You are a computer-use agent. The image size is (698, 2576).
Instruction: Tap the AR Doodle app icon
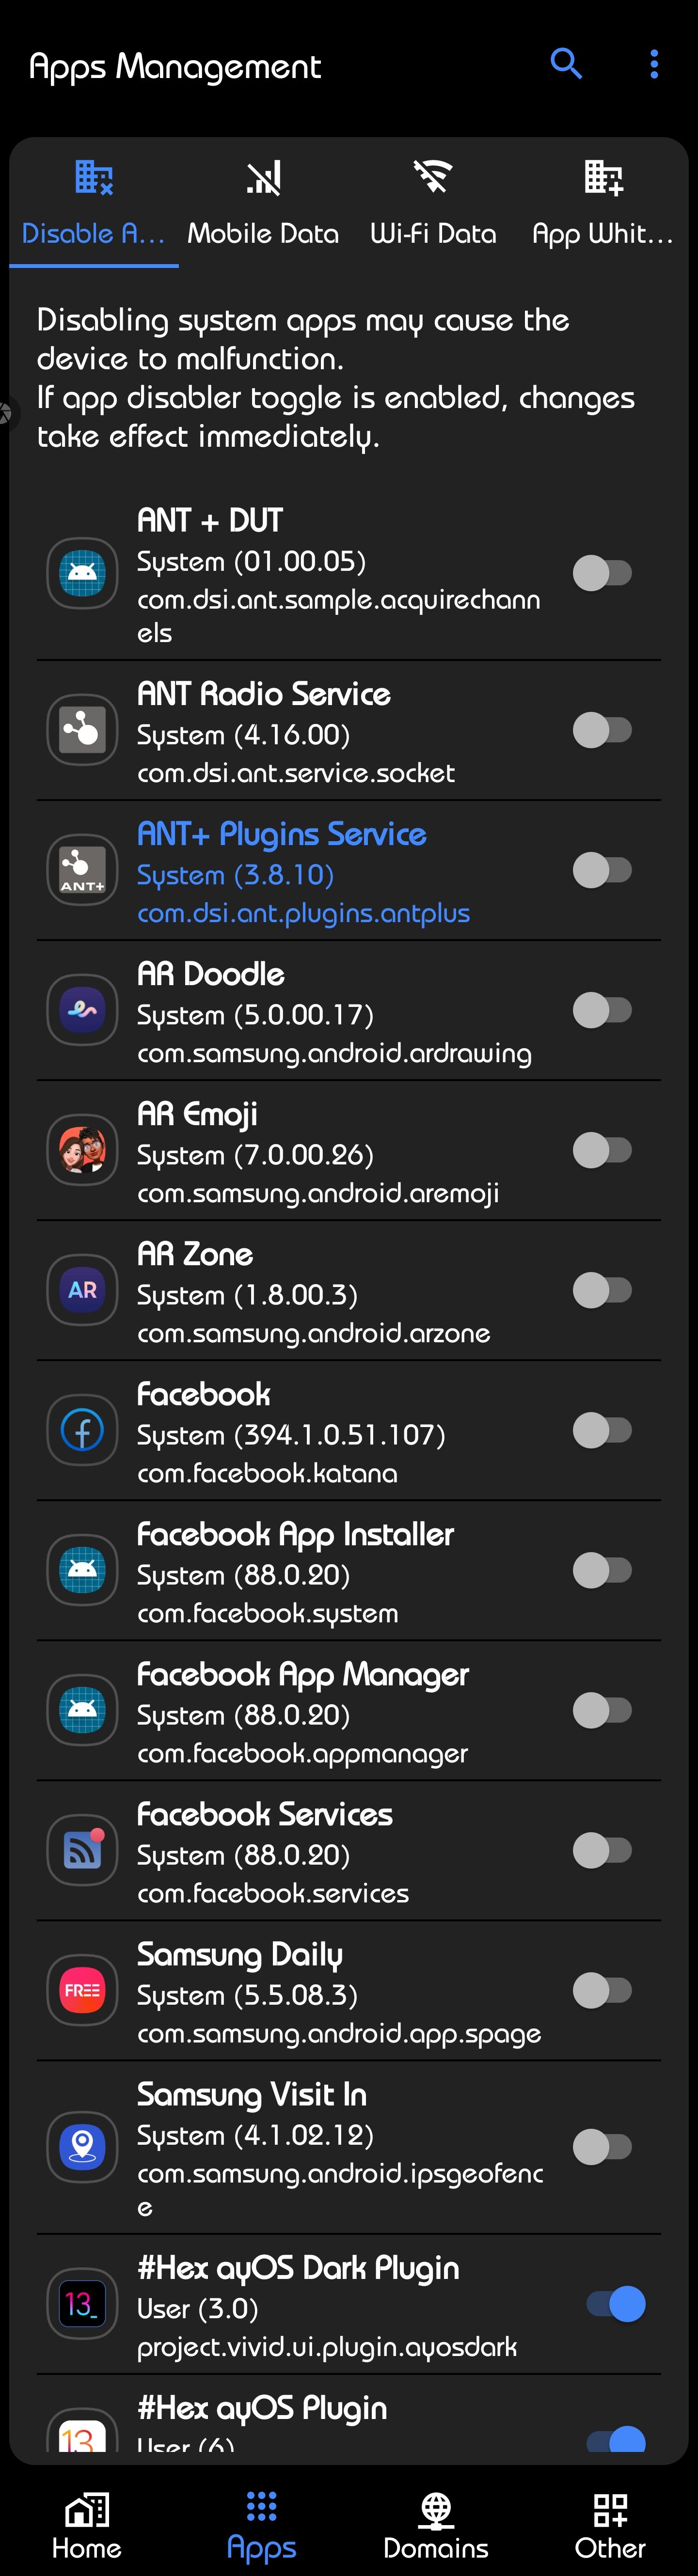tap(82, 1010)
